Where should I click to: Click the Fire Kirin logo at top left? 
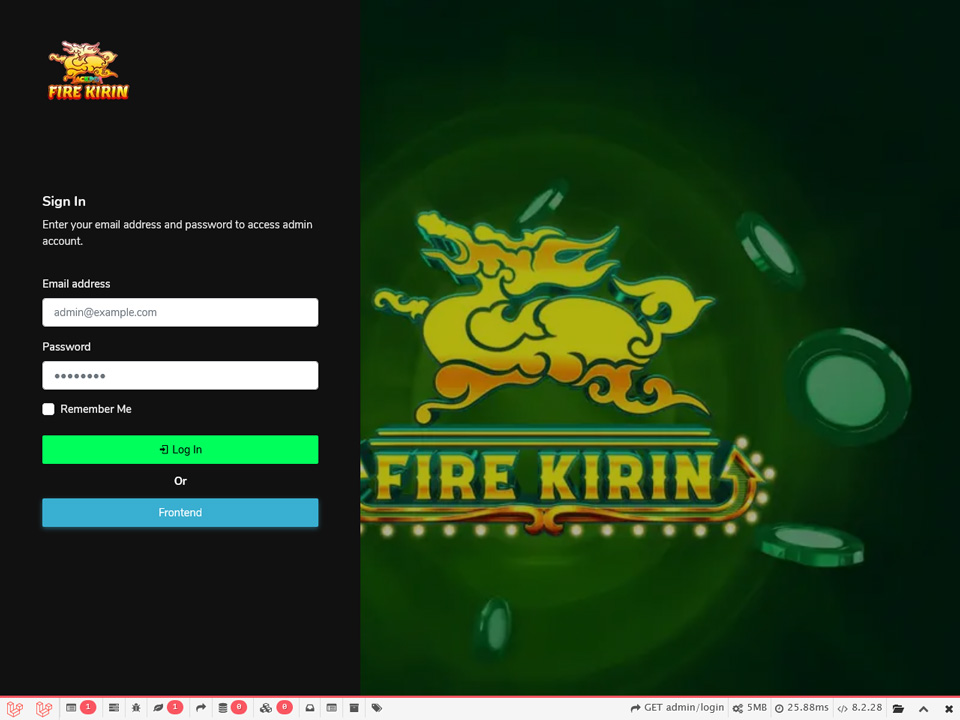click(88, 70)
